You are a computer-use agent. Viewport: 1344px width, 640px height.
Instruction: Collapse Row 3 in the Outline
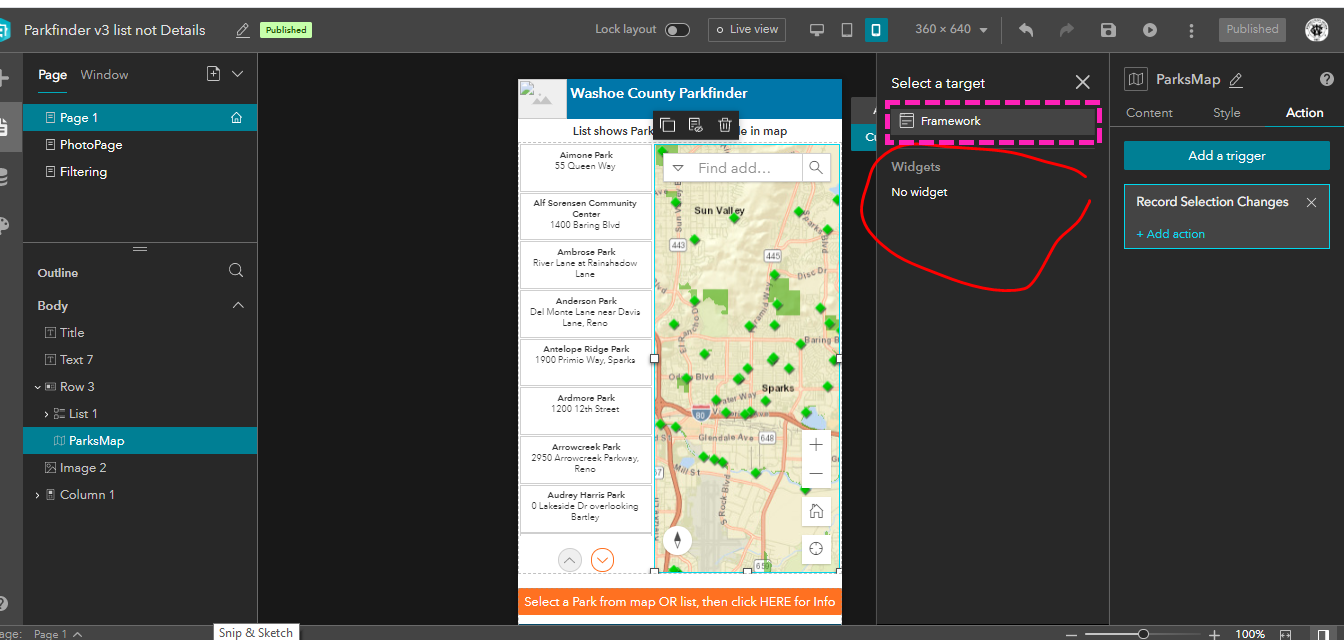coord(37,386)
